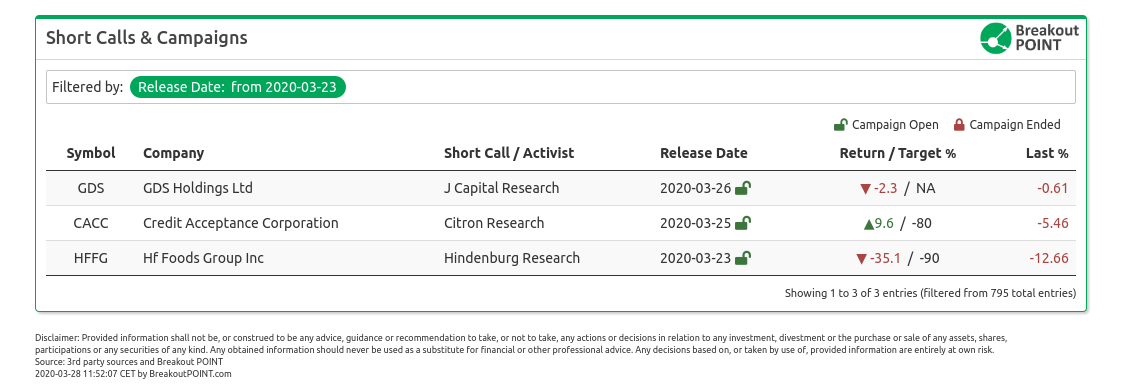Click the green Campaign Open legend lock
Image resolution: width=1123 pixels, height=388 pixels.
coord(841,125)
